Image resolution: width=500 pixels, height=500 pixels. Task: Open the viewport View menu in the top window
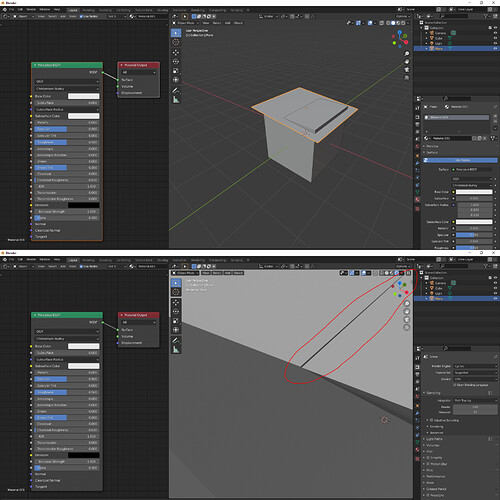(x=206, y=23)
